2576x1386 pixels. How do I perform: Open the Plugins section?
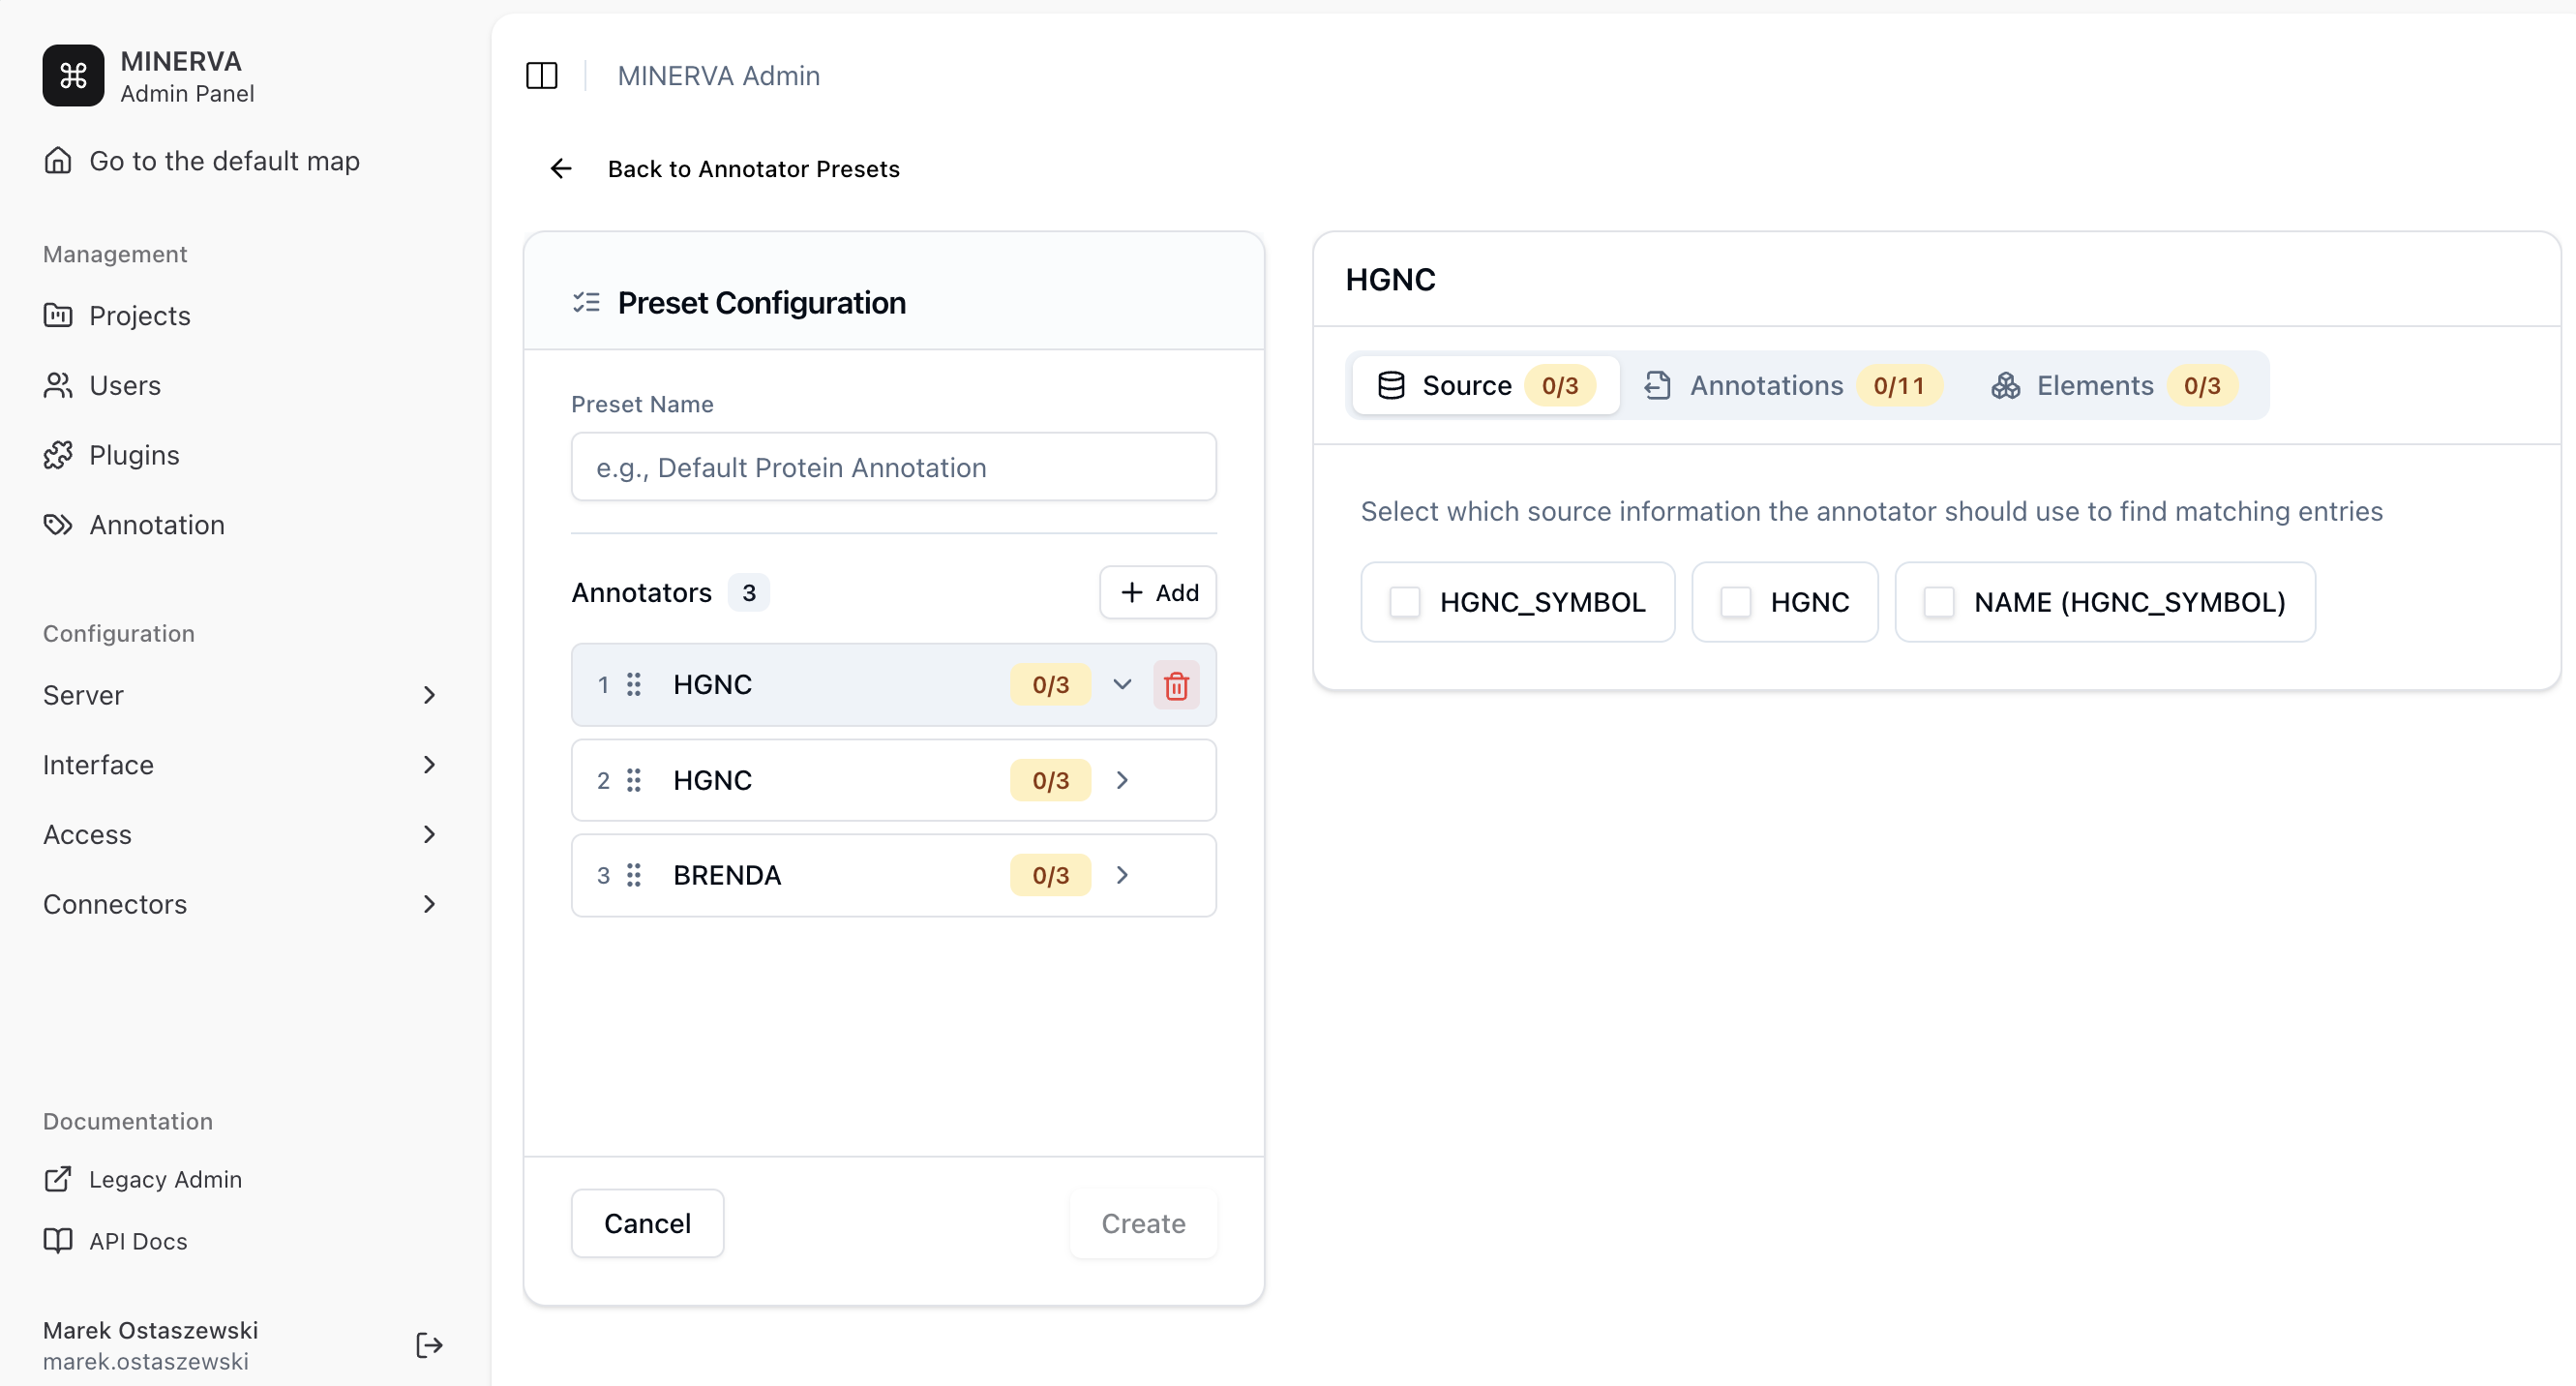click(x=133, y=455)
